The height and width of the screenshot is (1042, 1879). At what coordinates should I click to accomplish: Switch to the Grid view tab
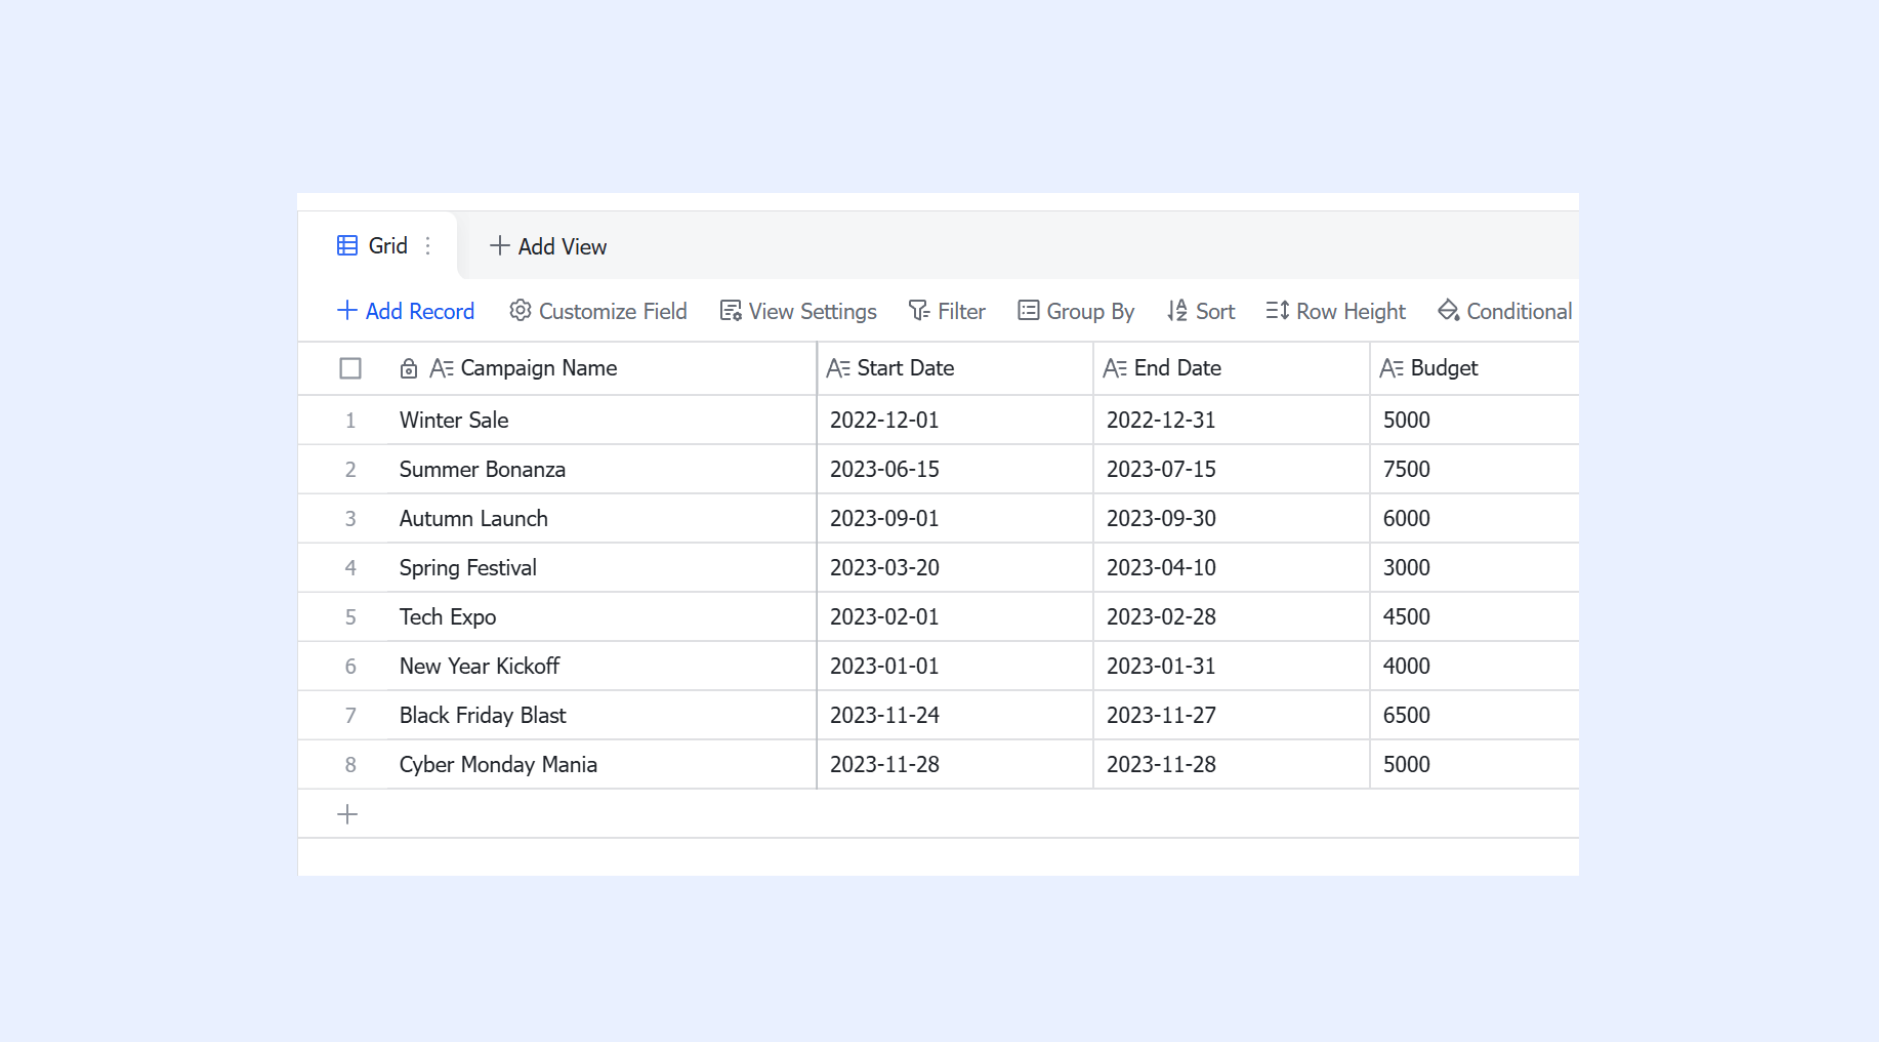(x=378, y=246)
